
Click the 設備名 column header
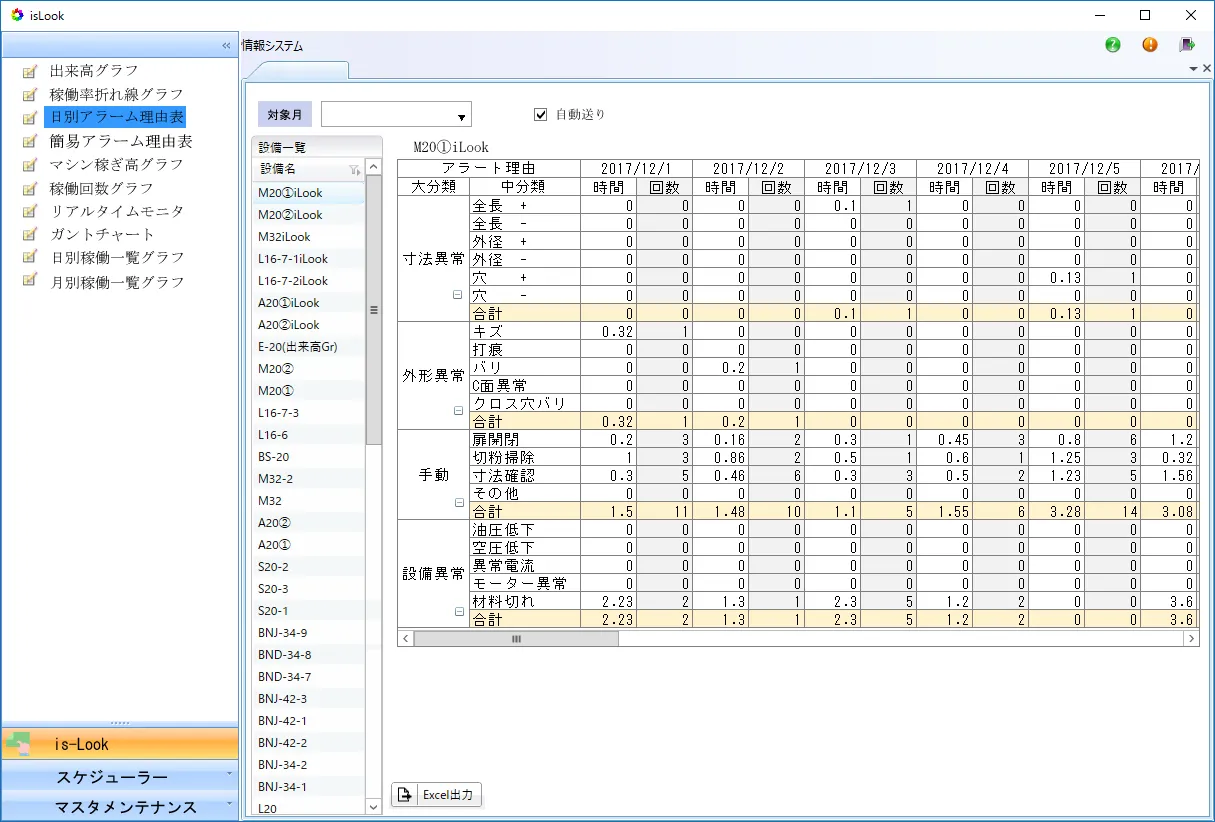tap(308, 169)
